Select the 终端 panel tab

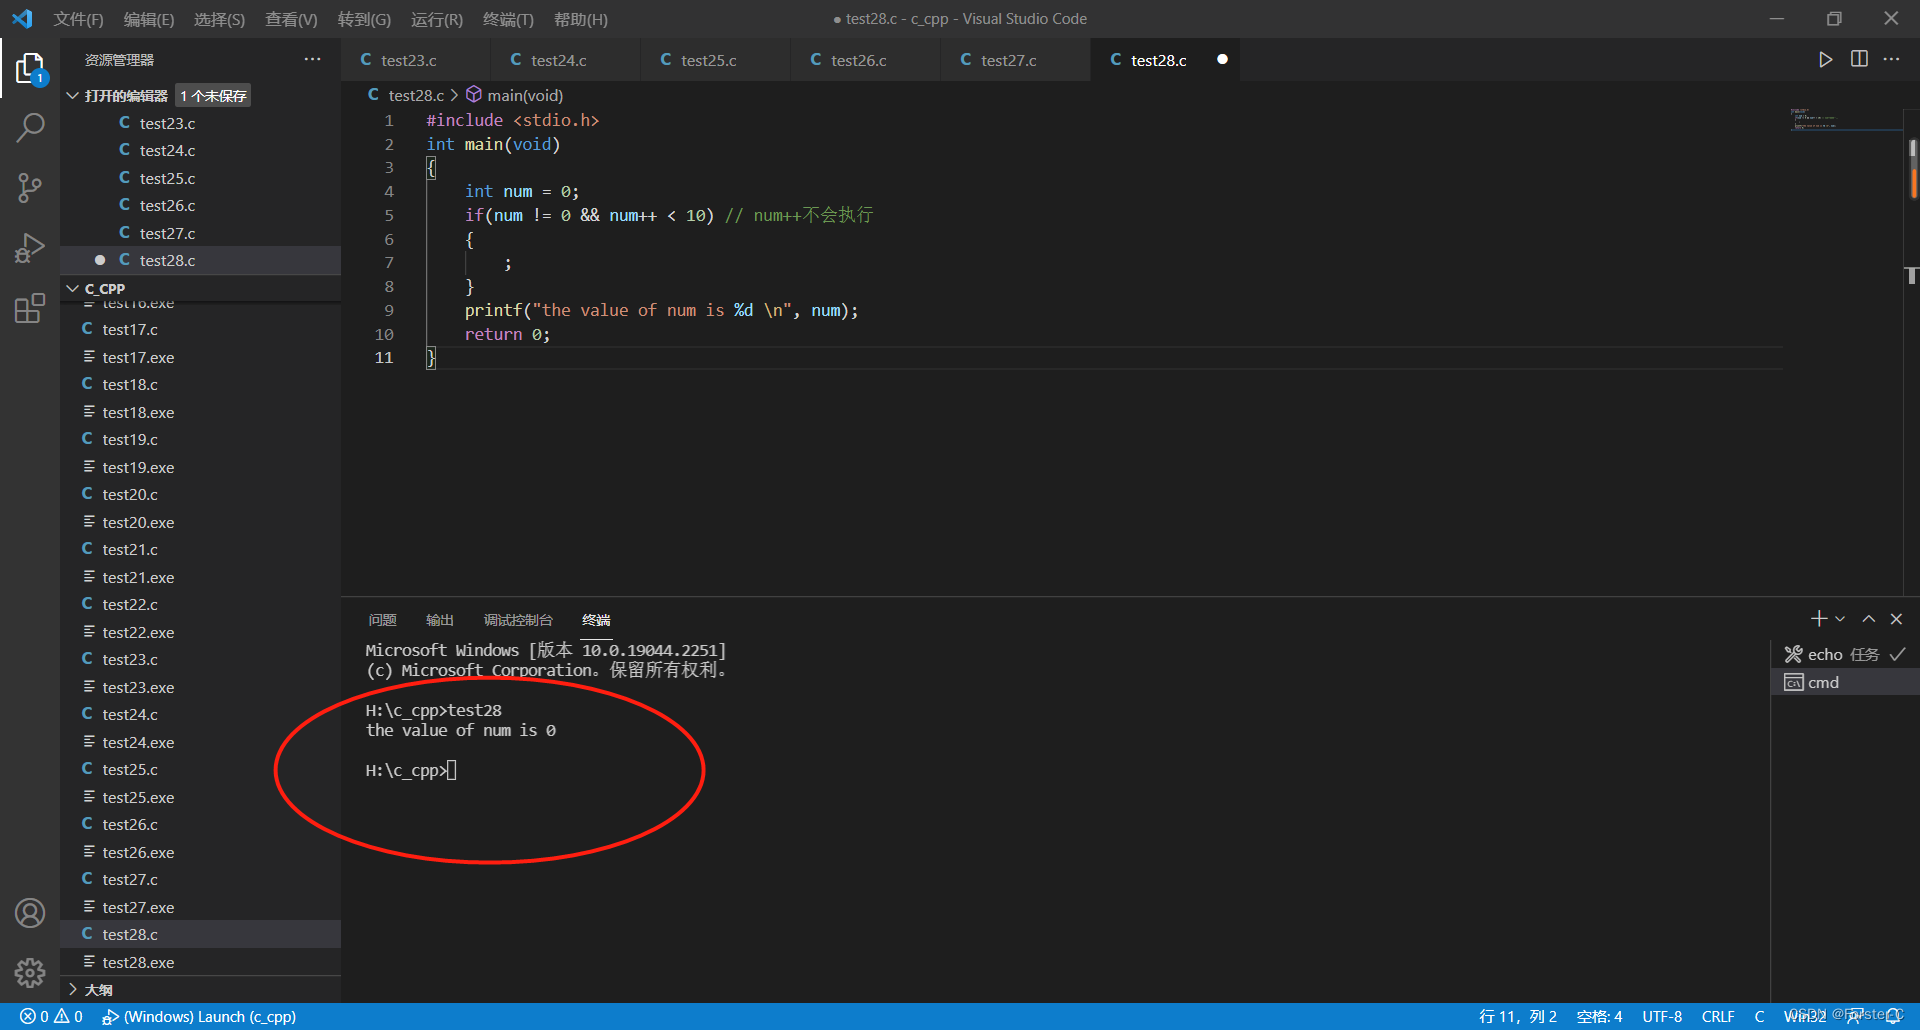pos(596,620)
